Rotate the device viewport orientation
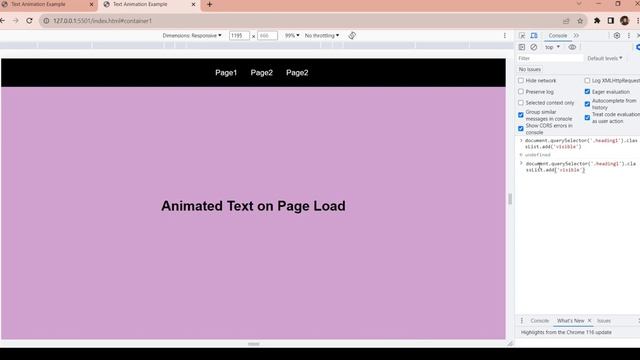 [352, 36]
